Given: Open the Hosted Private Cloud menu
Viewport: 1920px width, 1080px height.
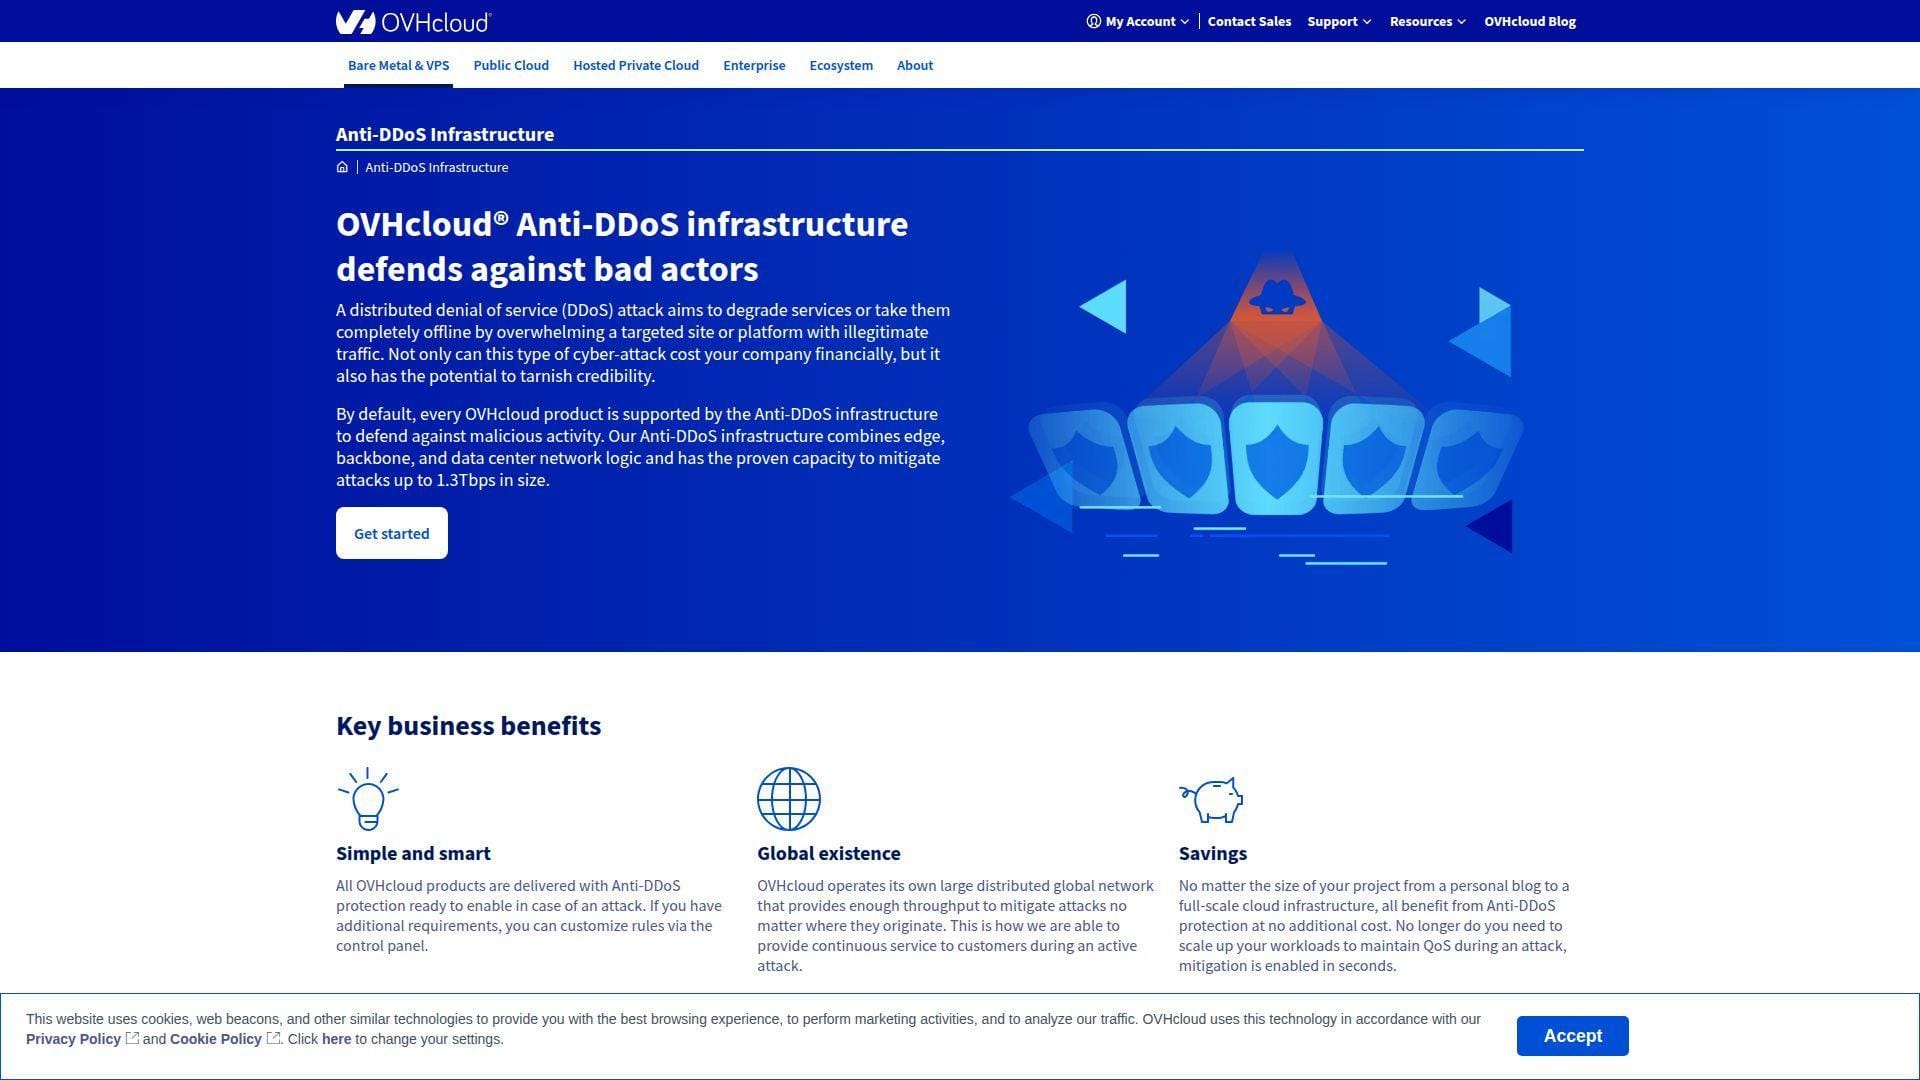Looking at the screenshot, I should pos(636,65).
